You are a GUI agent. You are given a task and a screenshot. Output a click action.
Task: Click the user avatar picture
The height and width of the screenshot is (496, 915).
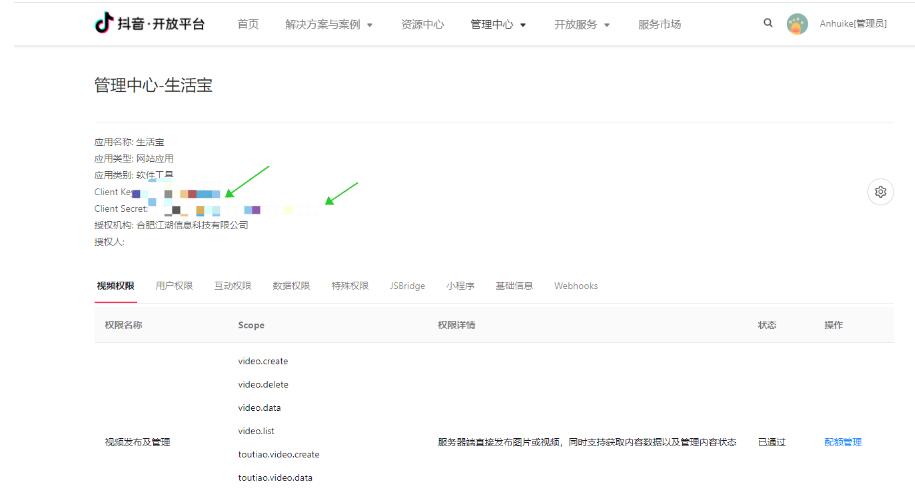(797, 24)
